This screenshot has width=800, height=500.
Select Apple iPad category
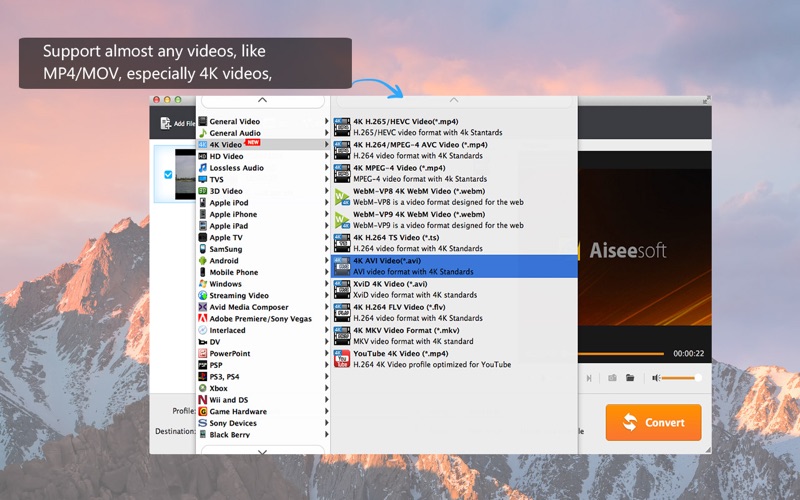click(263, 226)
